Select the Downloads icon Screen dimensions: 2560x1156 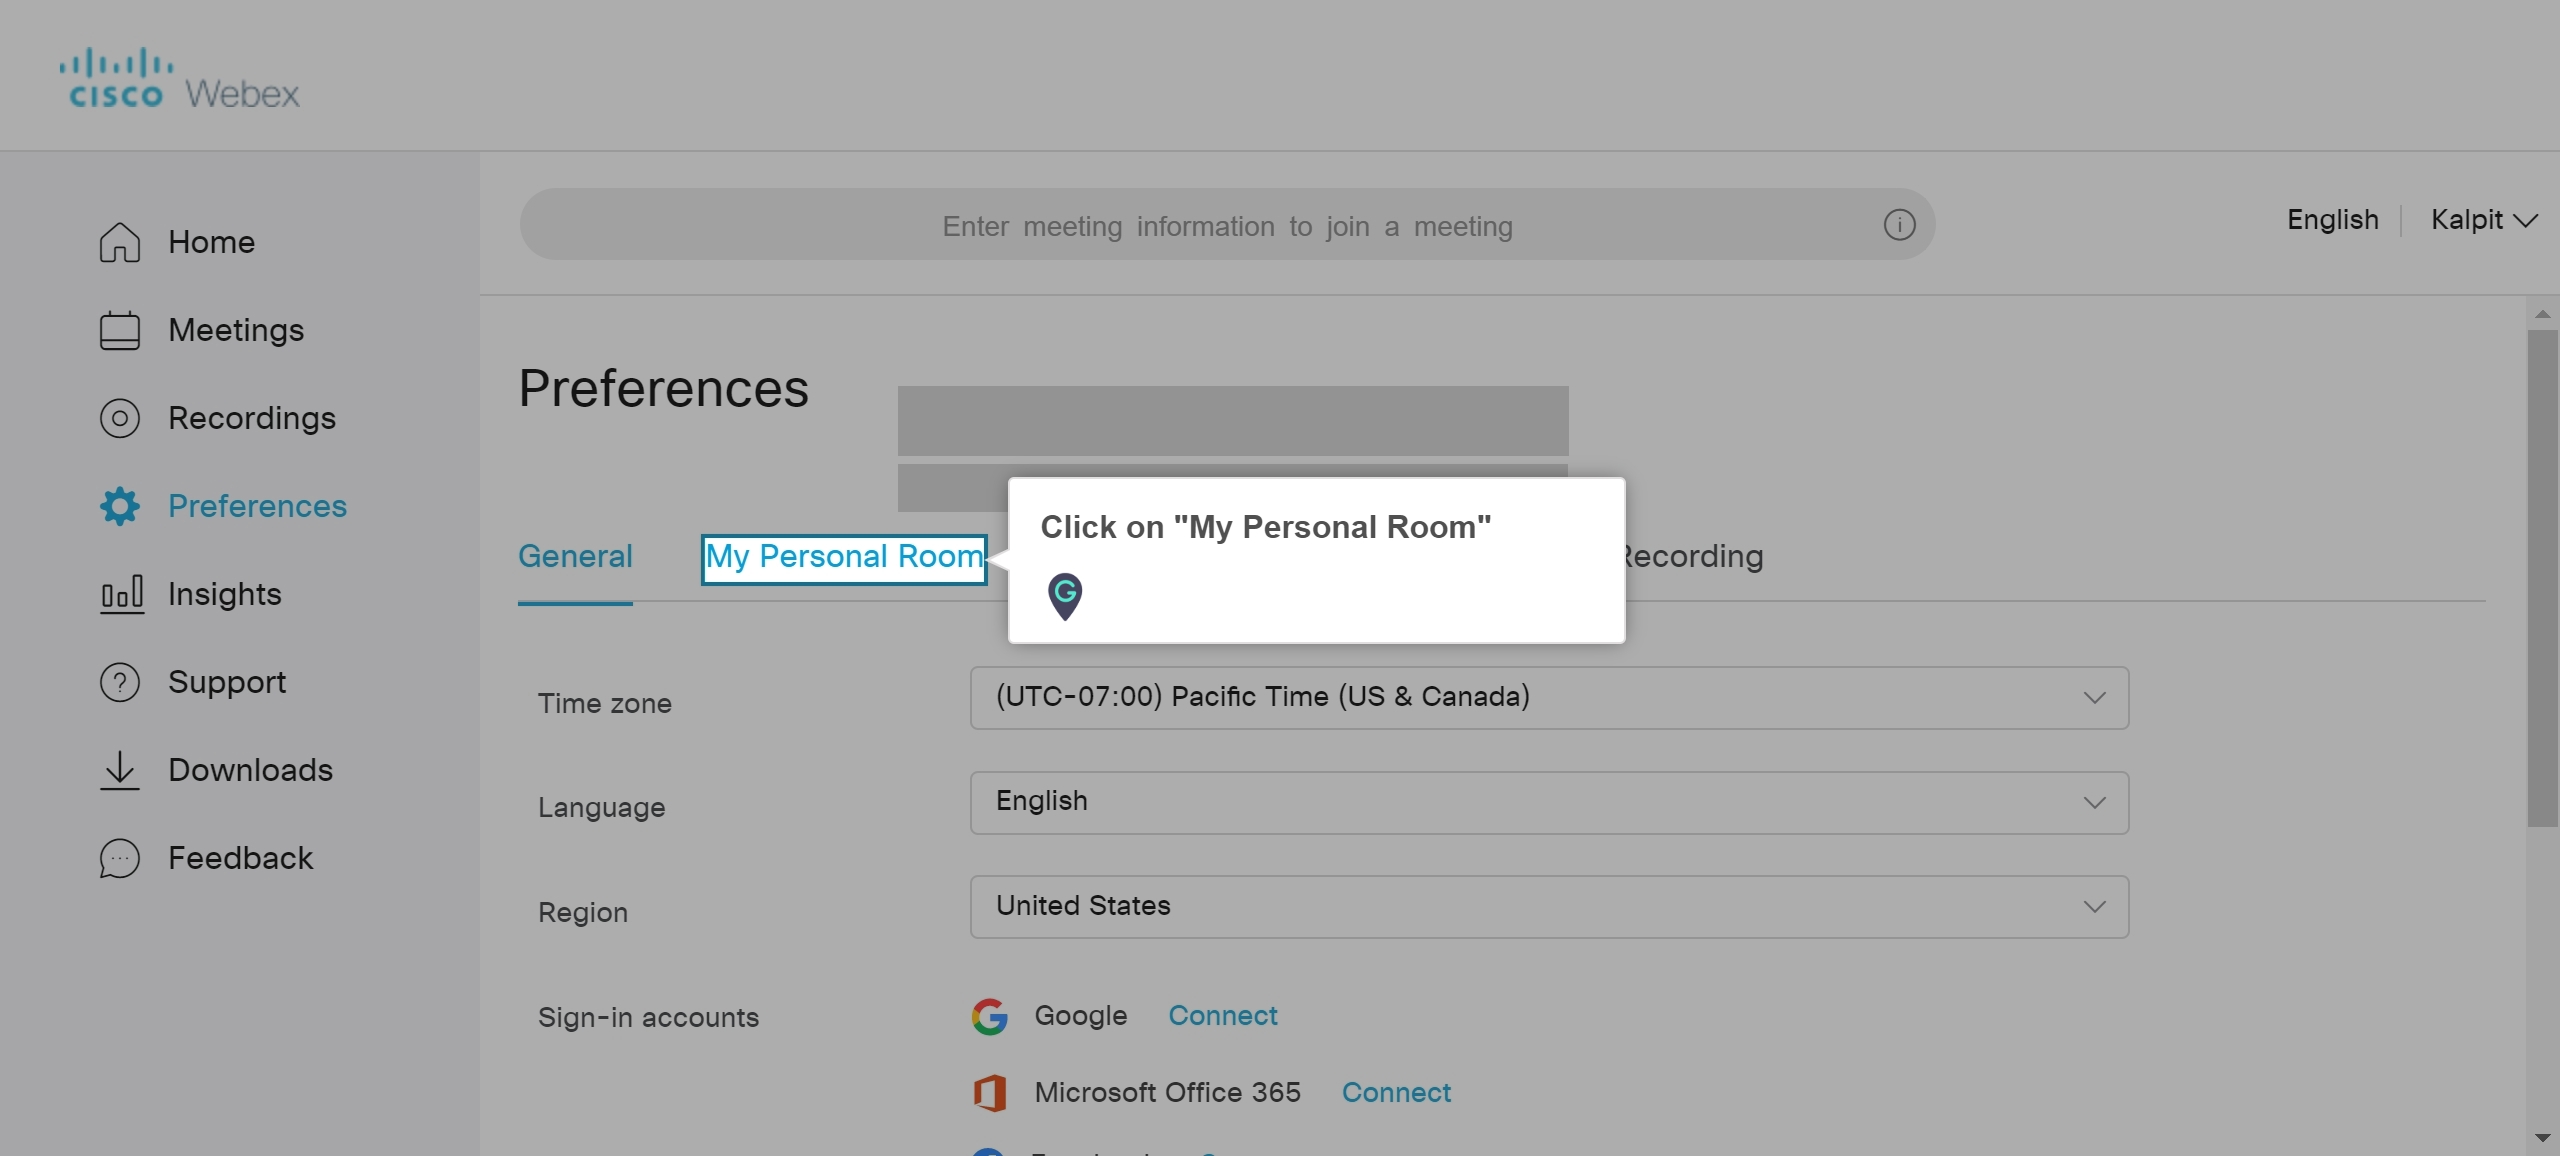119,770
